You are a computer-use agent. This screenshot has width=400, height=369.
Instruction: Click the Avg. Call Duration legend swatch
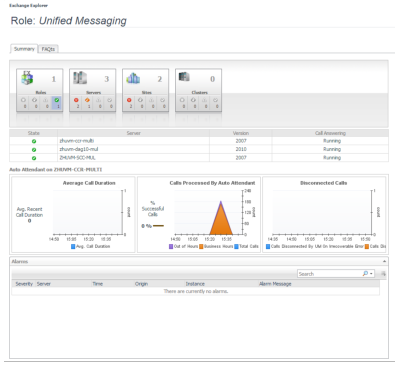point(73,246)
